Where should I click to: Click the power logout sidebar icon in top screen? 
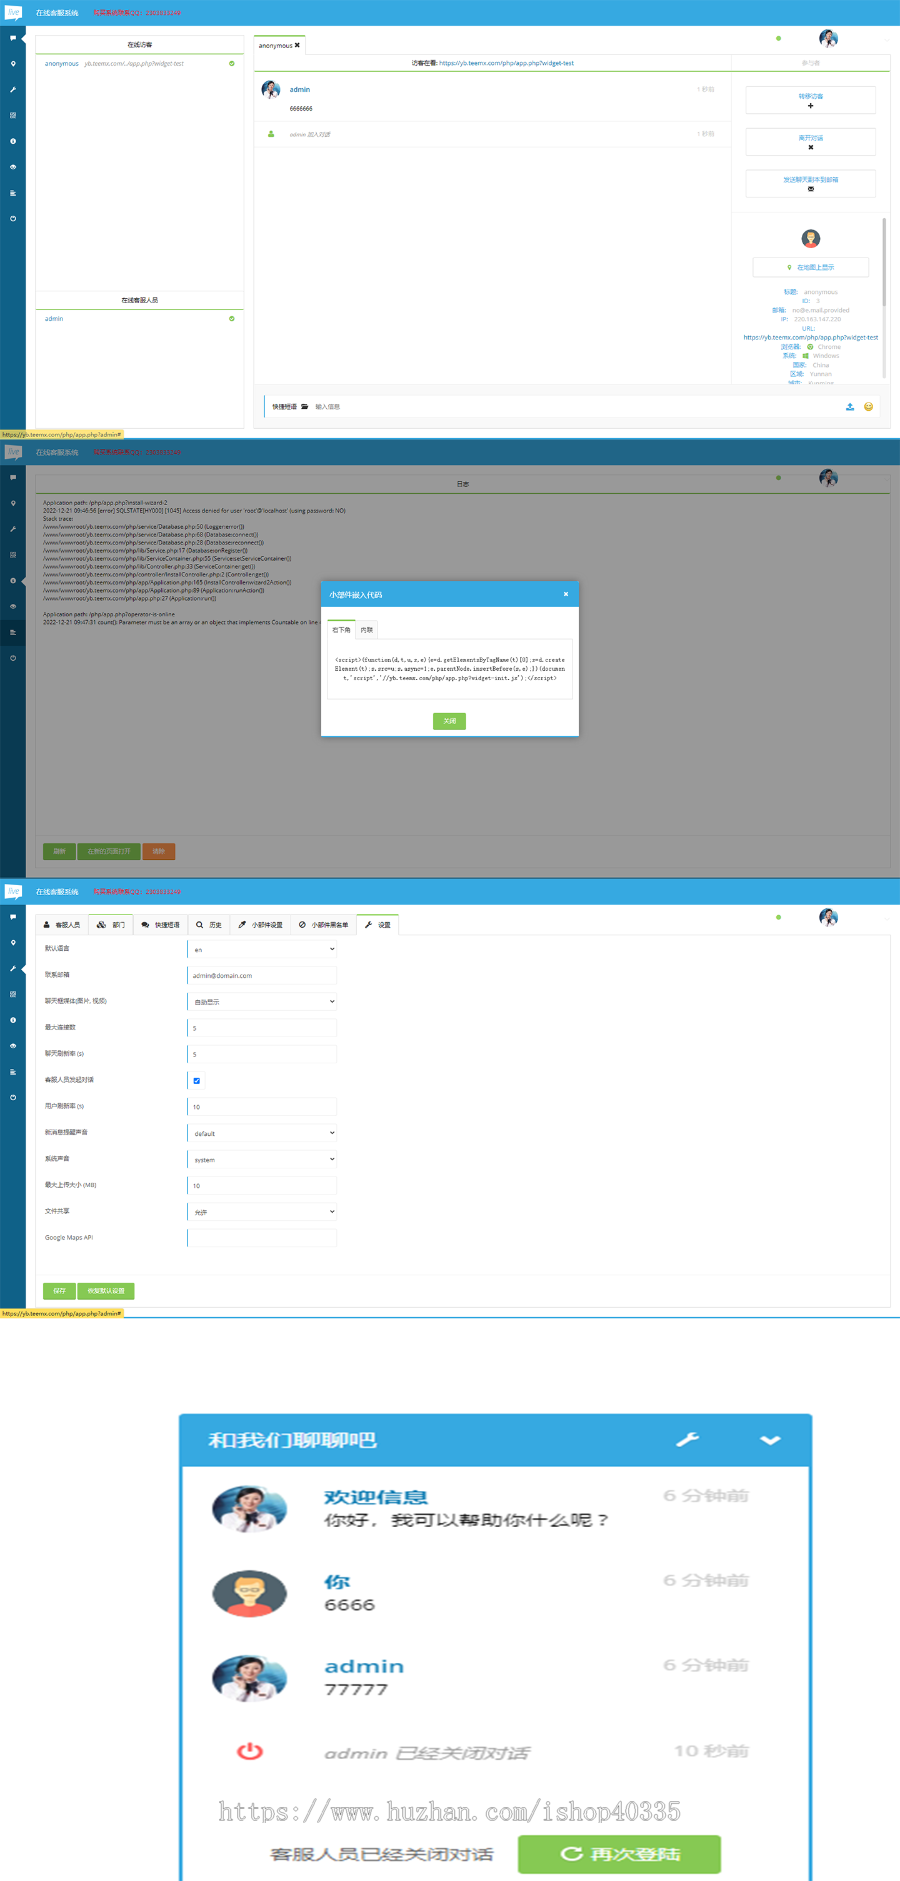click(13, 218)
